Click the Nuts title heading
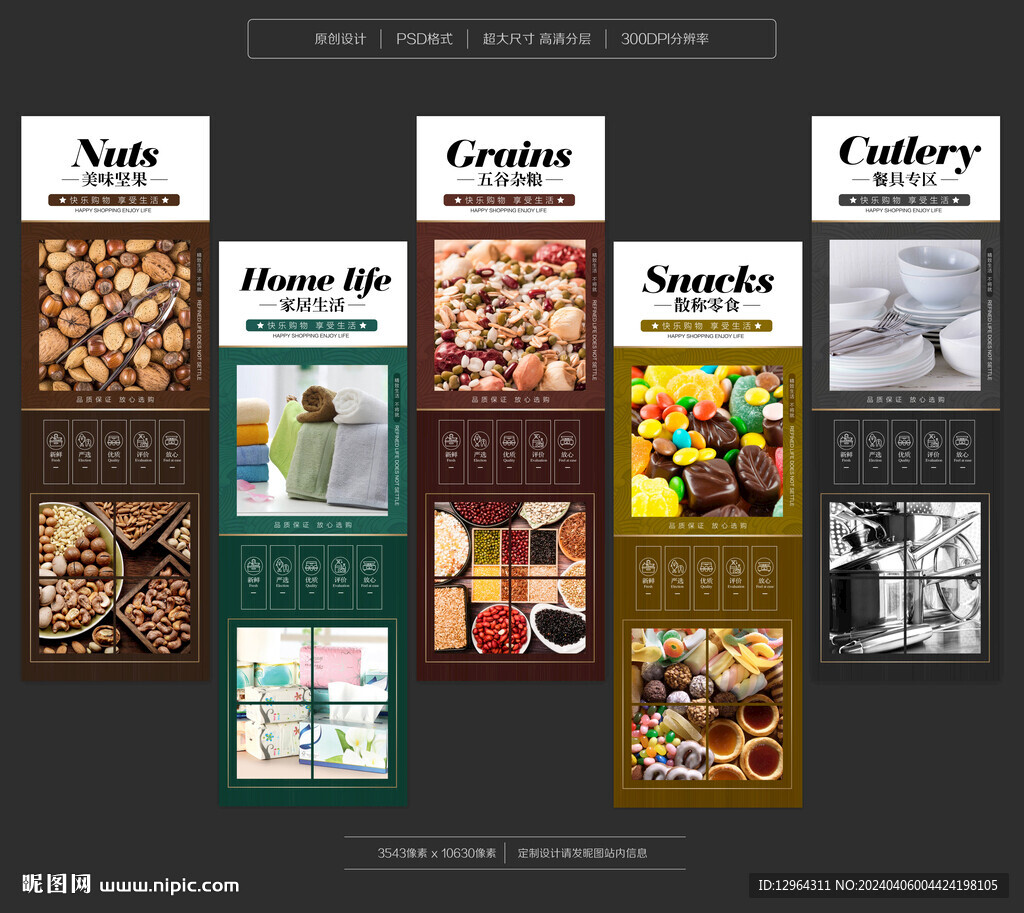This screenshot has height=913, width=1024. coord(115,153)
